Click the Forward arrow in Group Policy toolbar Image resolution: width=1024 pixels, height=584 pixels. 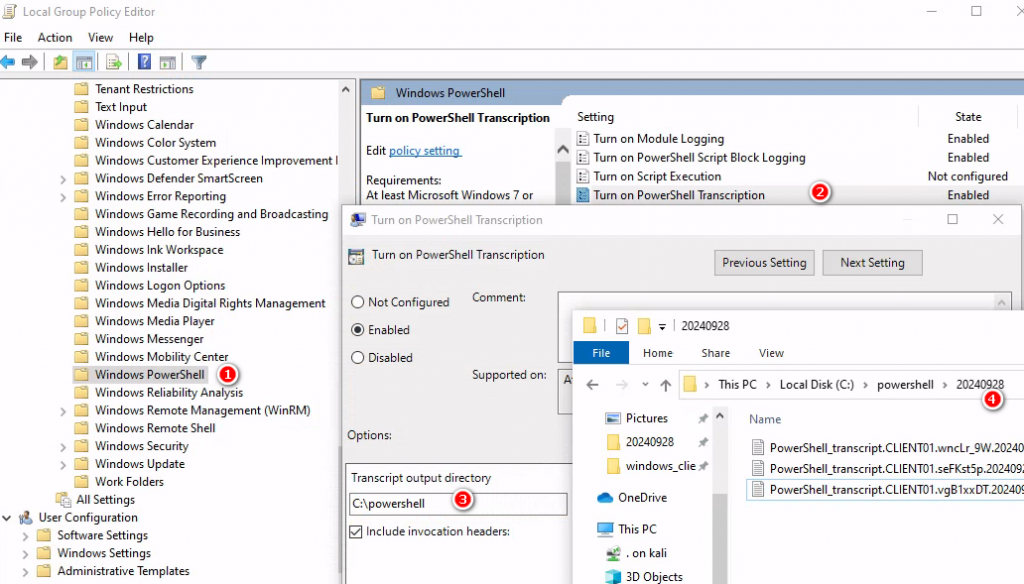coord(29,62)
